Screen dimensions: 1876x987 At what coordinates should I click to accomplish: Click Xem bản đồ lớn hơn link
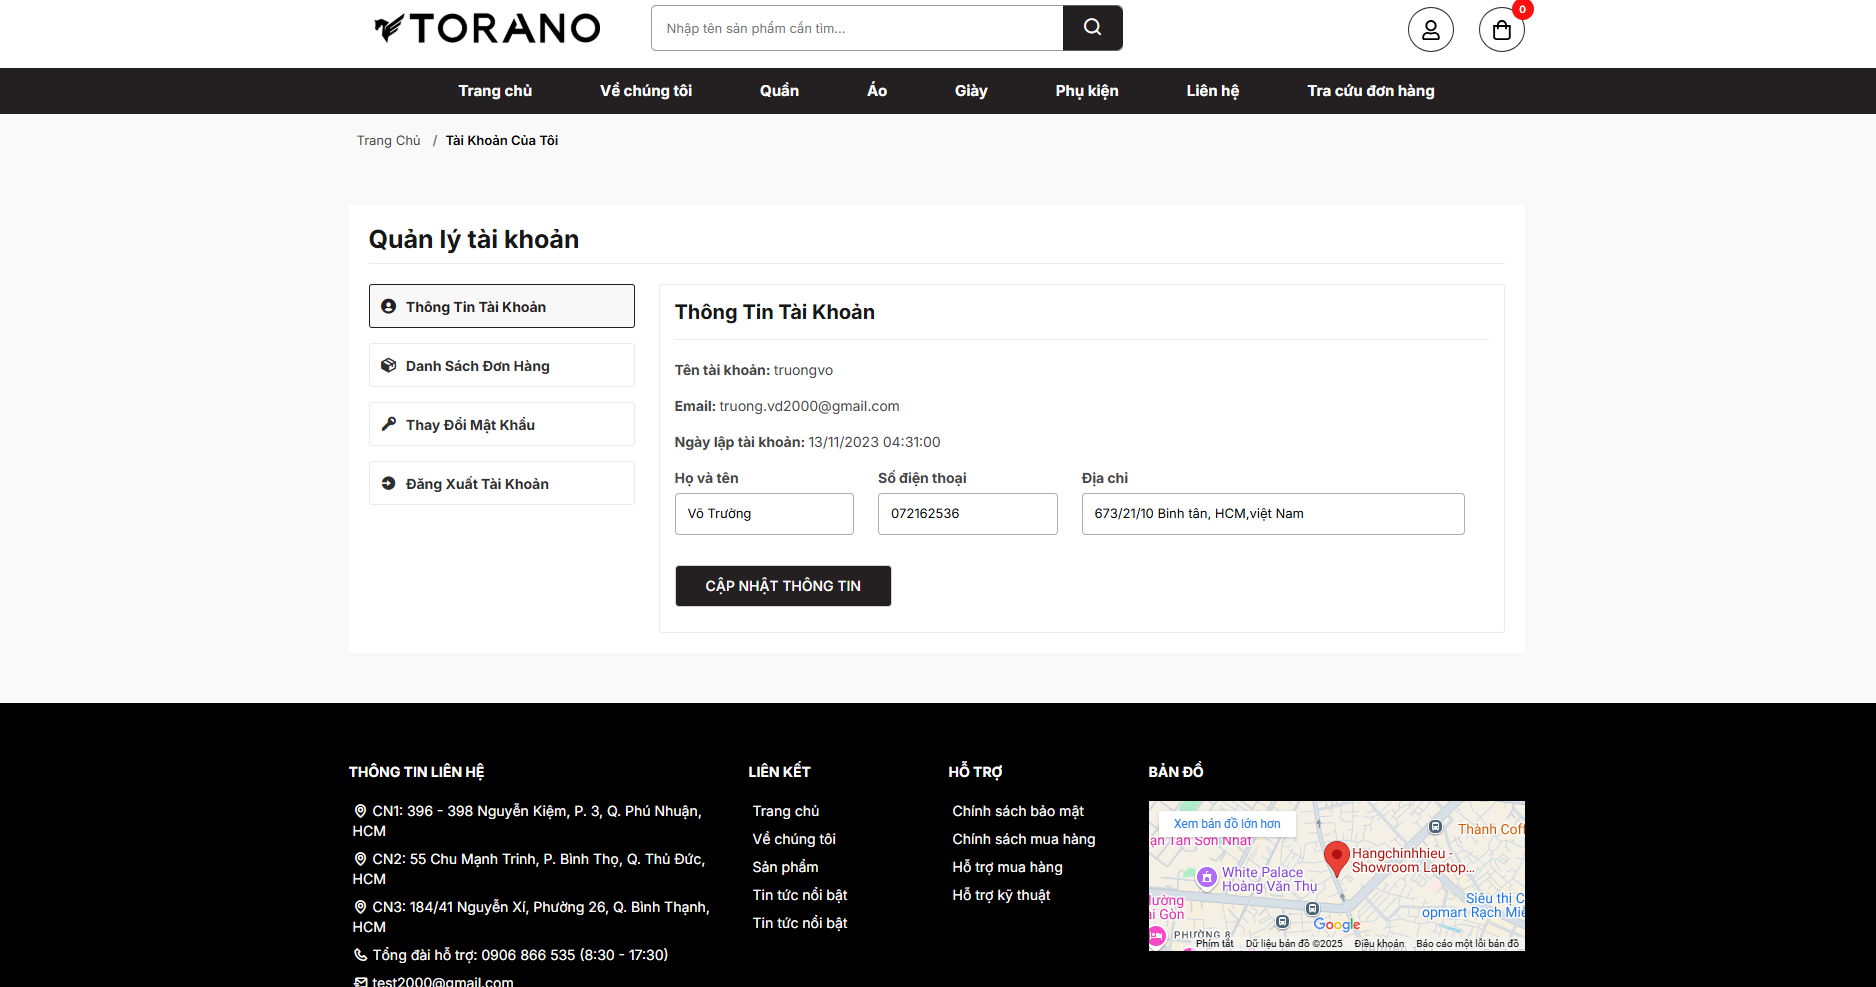click(x=1226, y=824)
